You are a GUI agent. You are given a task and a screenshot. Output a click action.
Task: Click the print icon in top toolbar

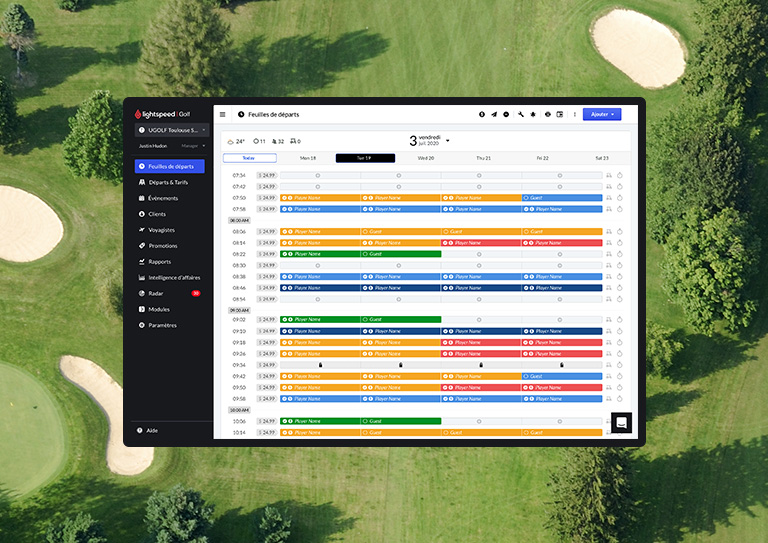547,114
